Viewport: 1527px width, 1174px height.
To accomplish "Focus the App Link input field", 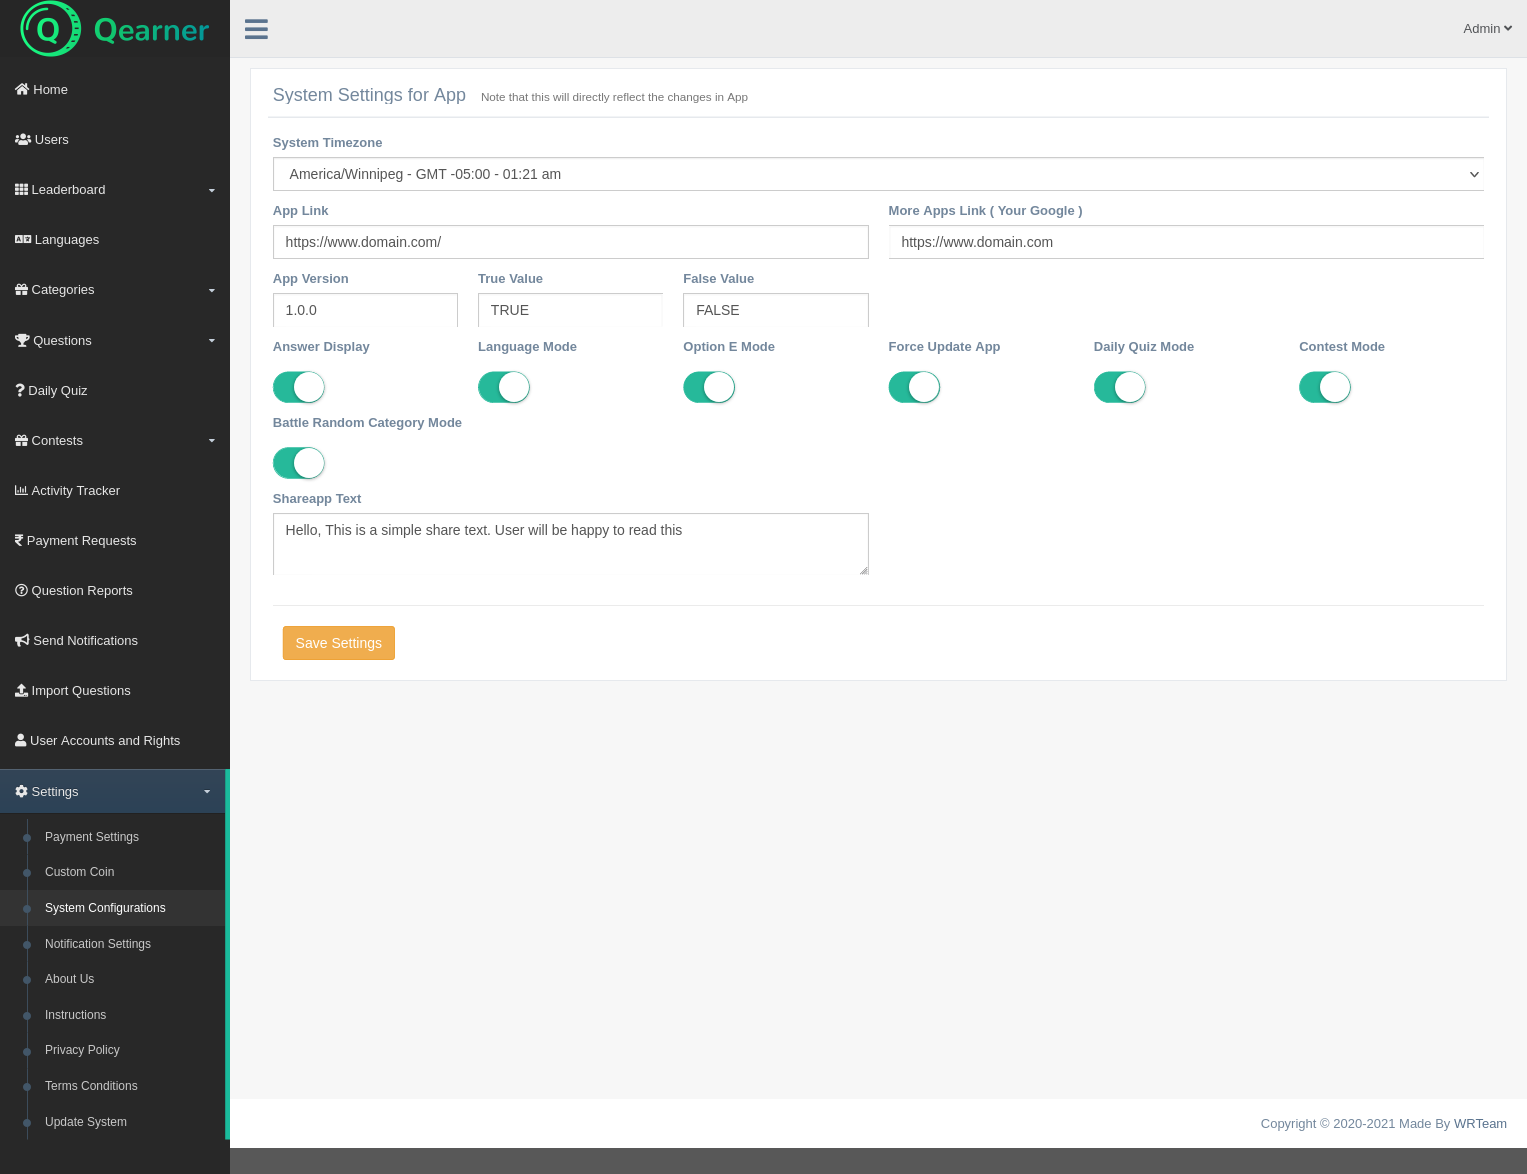I will [x=571, y=242].
